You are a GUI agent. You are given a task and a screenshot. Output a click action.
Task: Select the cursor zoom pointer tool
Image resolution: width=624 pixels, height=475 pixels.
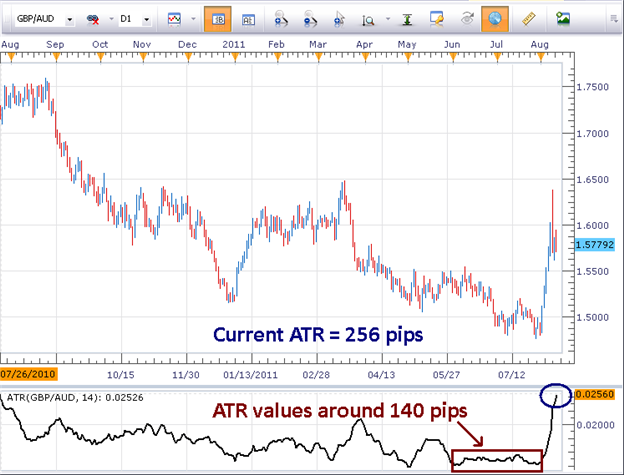coord(339,19)
